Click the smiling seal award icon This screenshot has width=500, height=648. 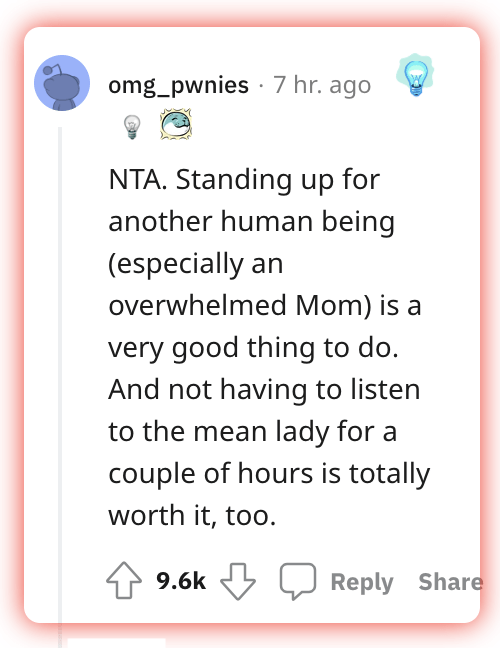point(176,124)
